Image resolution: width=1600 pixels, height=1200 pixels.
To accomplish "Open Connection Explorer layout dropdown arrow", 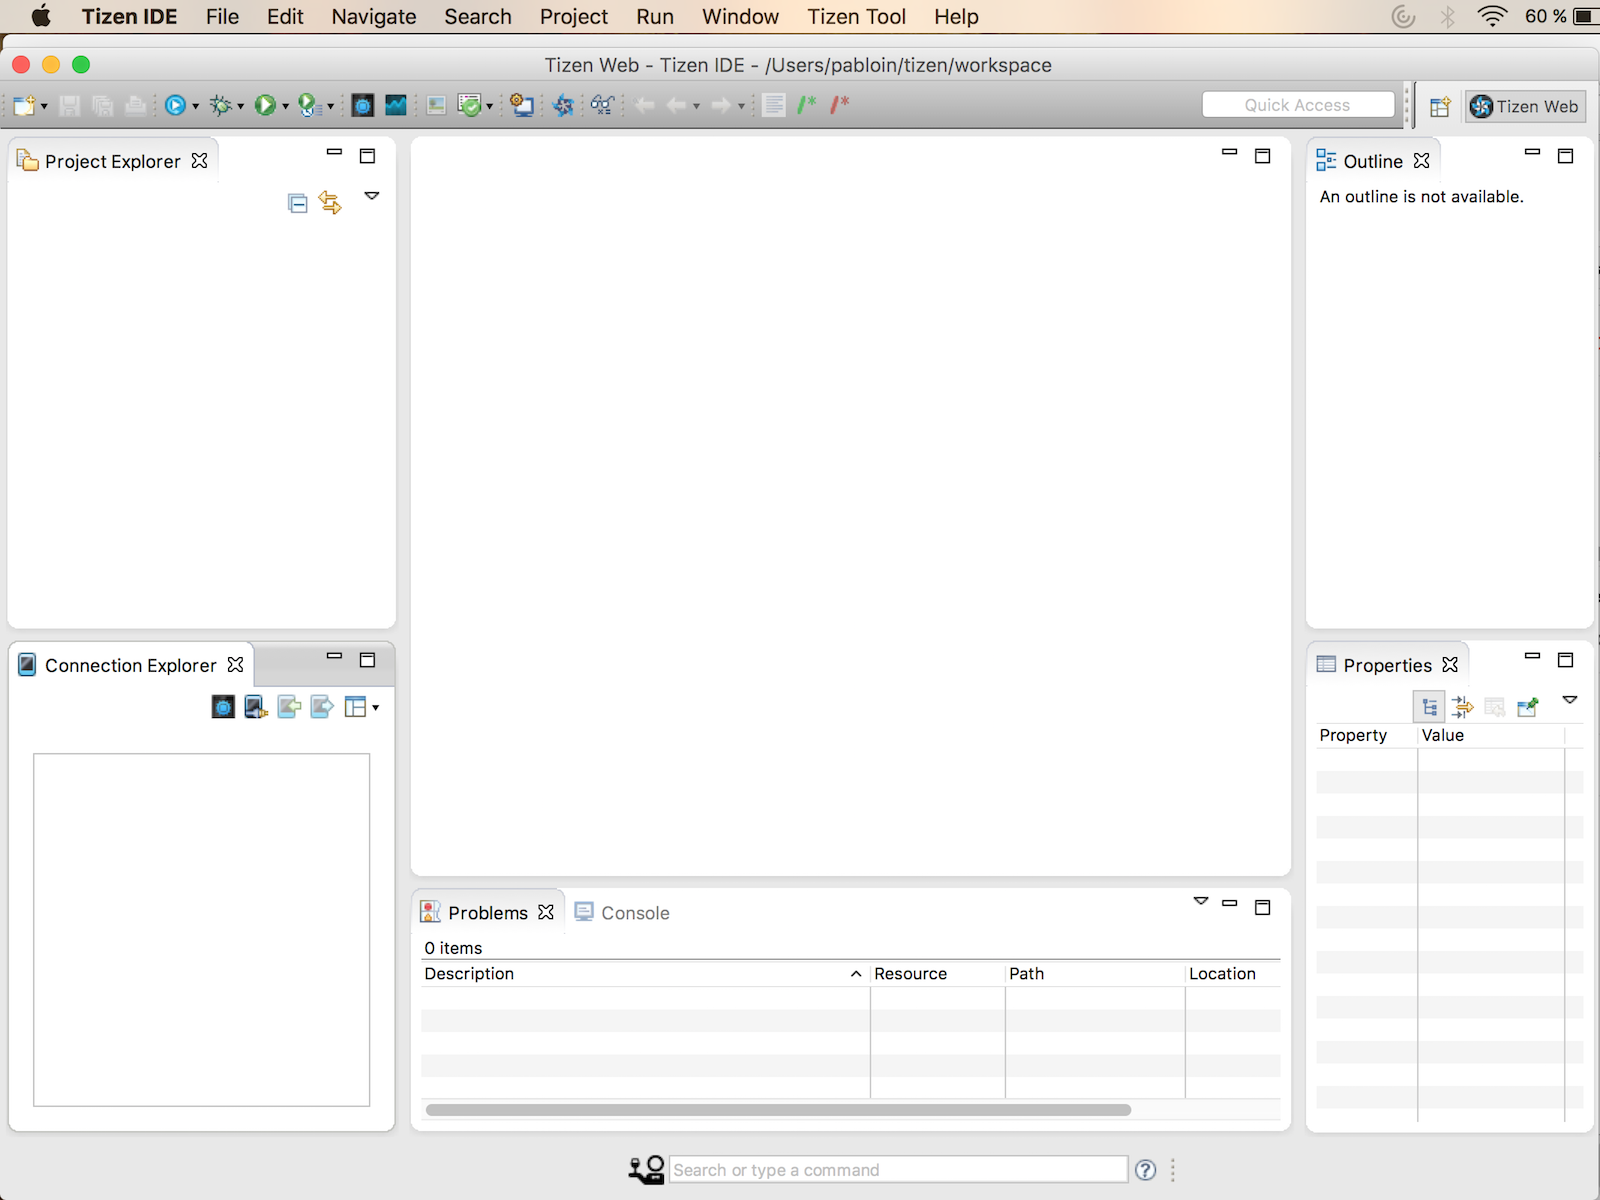I will [376, 708].
